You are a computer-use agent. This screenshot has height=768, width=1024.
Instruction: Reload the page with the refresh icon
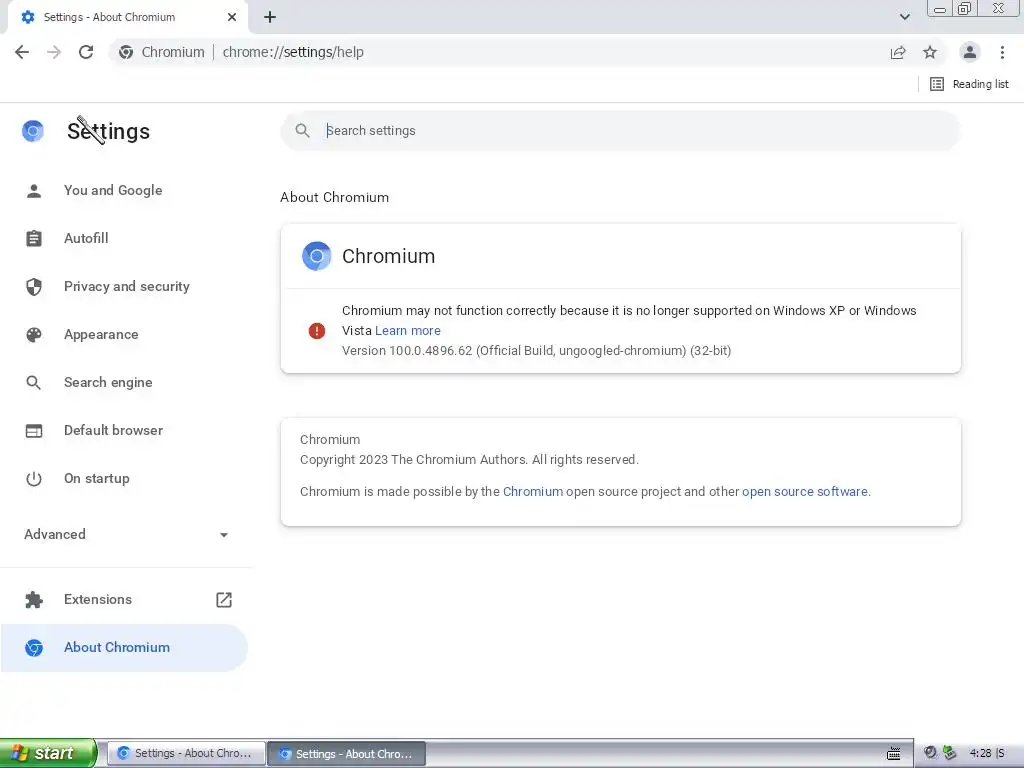click(x=86, y=52)
